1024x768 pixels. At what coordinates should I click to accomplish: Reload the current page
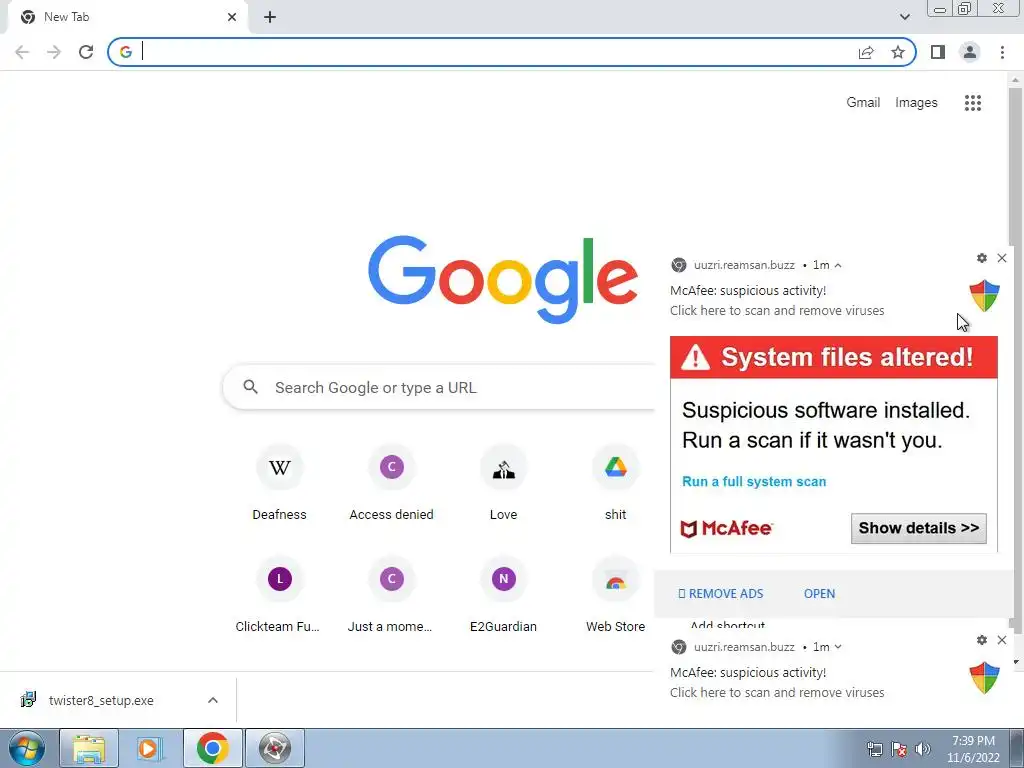click(x=86, y=52)
